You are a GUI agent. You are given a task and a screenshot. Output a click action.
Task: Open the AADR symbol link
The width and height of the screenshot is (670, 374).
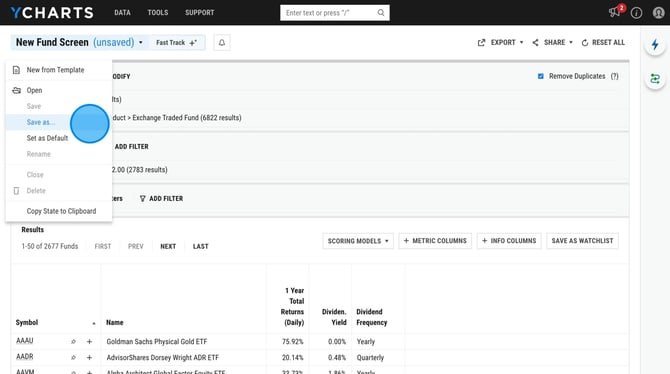tap(25, 356)
